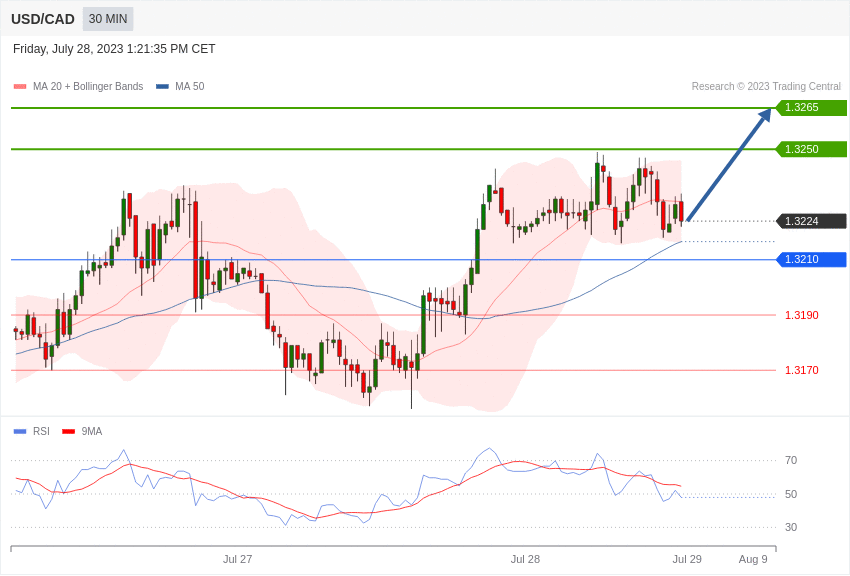
Task: Click the RSI 30 level label
Action: tap(791, 527)
